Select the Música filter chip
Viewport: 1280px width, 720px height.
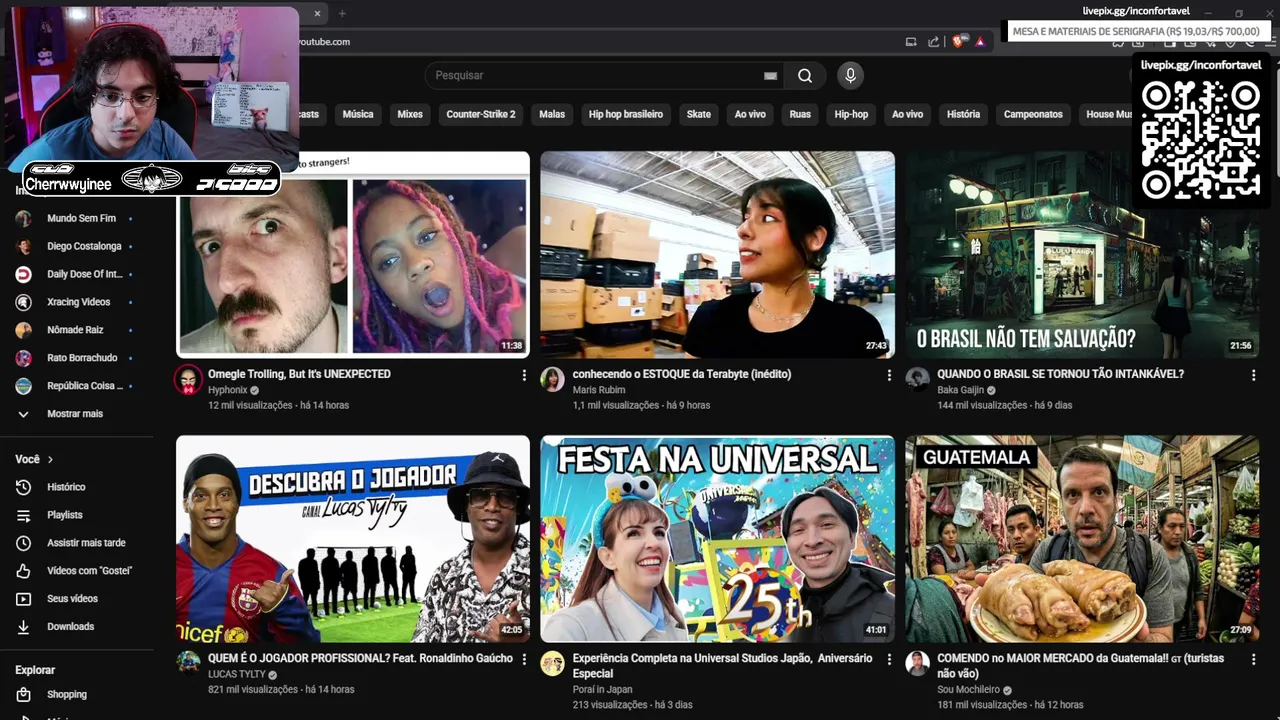pos(358,114)
